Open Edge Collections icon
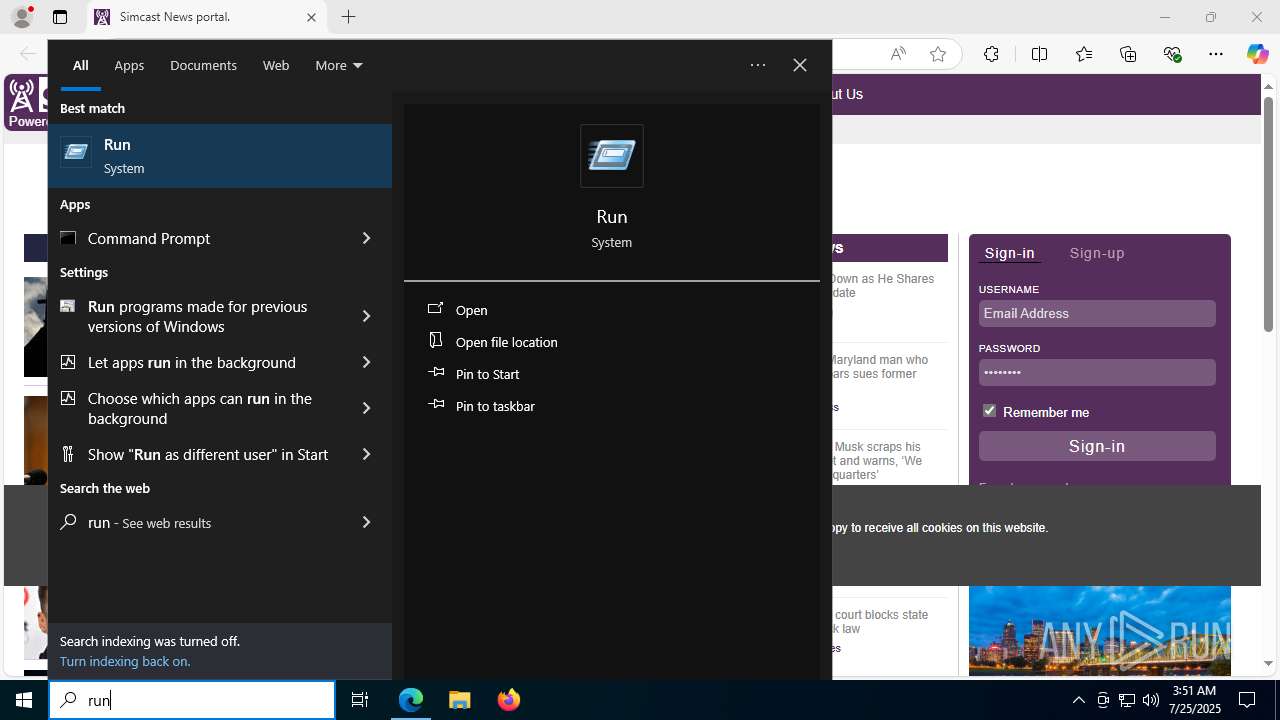The image size is (1280, 720). tap(1128, 54)
